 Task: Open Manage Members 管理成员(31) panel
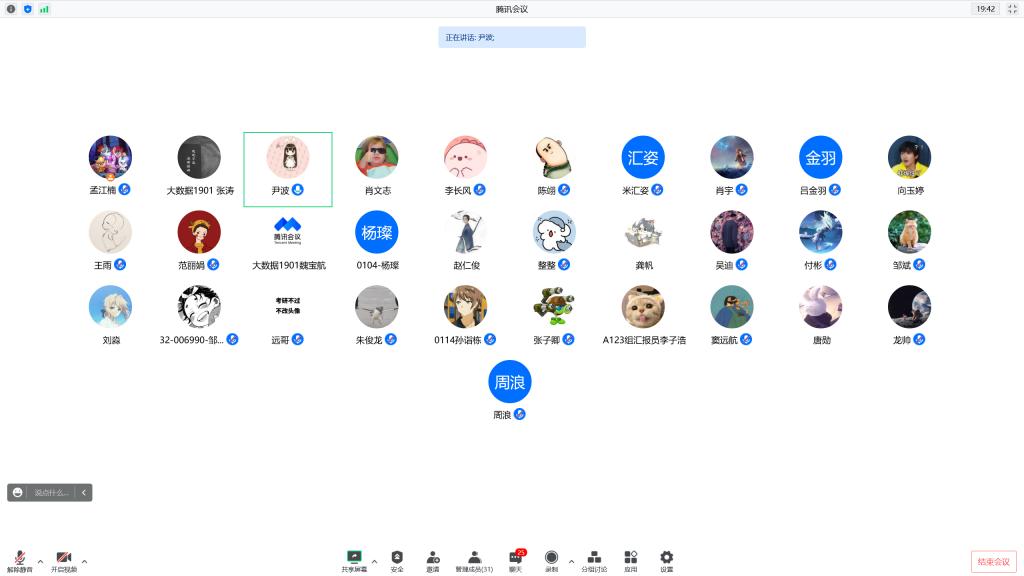click(474, 559)
